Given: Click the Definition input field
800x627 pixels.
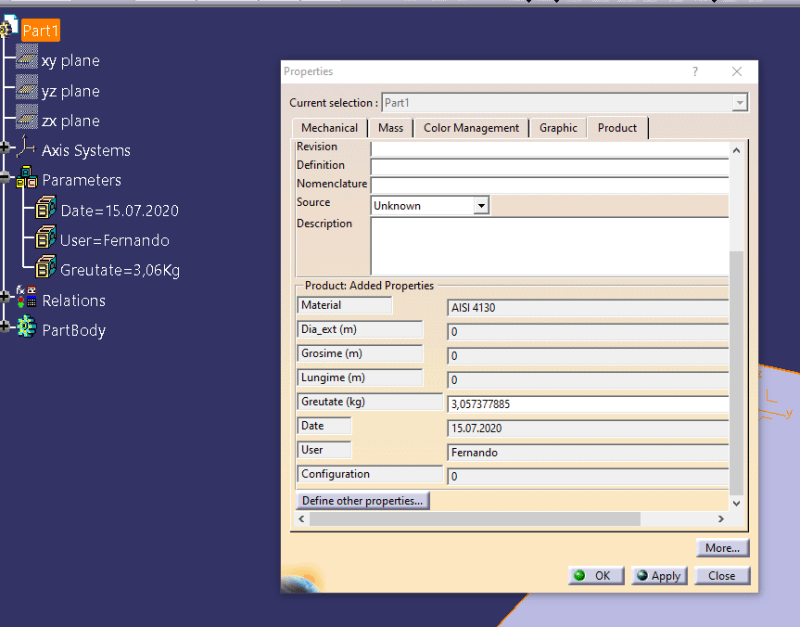Looking at the screenshot, I should [x=550, y=167].
